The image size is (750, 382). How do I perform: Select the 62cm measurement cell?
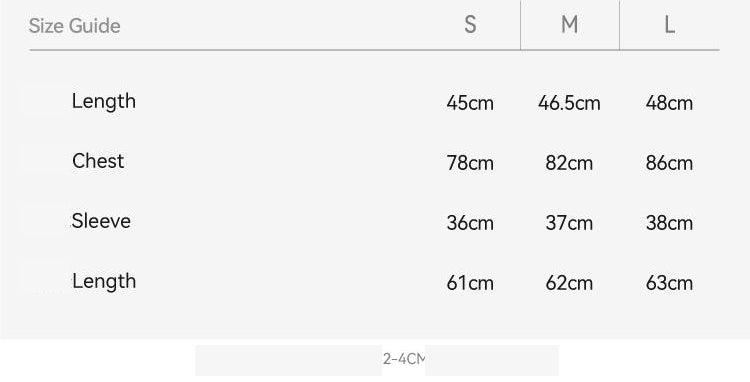pos(569,283)
